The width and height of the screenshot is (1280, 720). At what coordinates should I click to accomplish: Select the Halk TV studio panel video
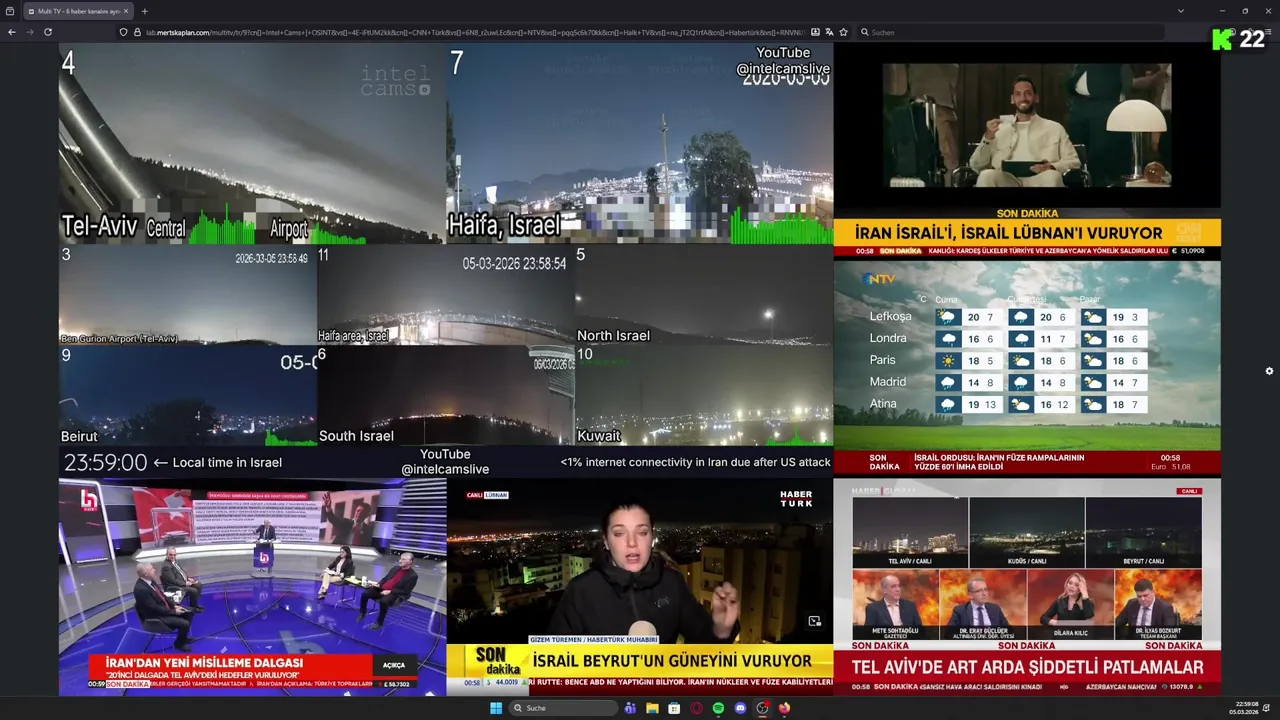pos(252,587)
